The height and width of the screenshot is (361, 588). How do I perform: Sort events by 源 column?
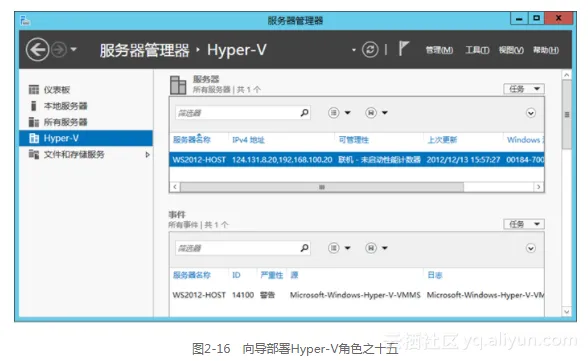[x=294, y=275]
